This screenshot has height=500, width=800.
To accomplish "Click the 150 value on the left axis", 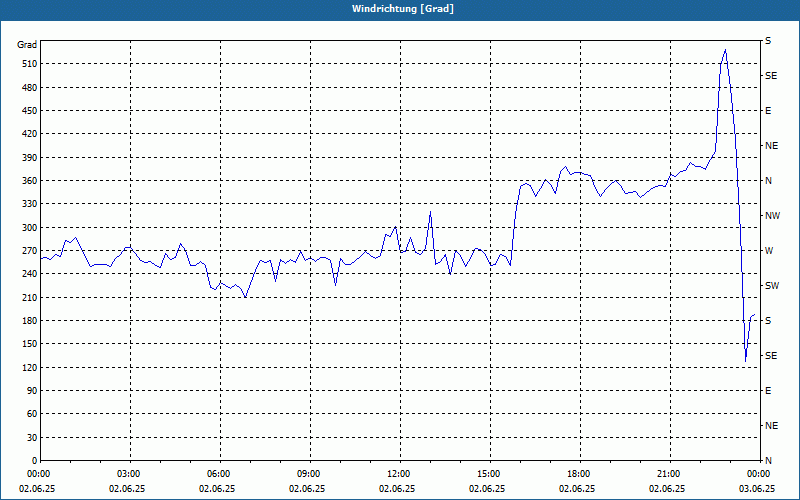I will point(30,344).
